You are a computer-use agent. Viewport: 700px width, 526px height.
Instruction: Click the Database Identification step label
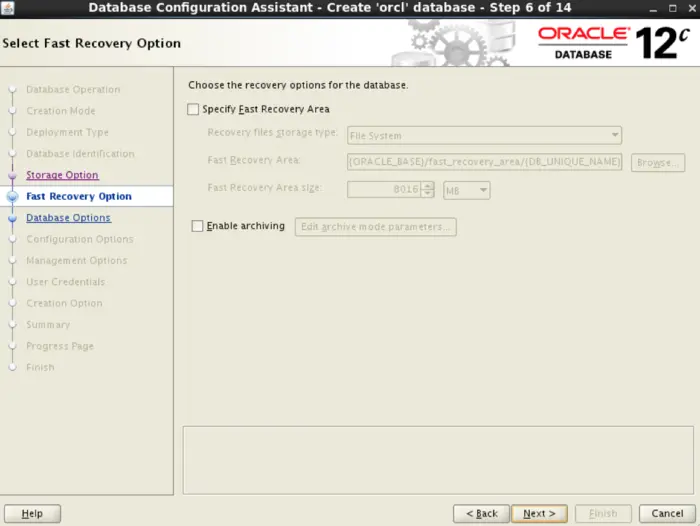click(x=80, y=154)
